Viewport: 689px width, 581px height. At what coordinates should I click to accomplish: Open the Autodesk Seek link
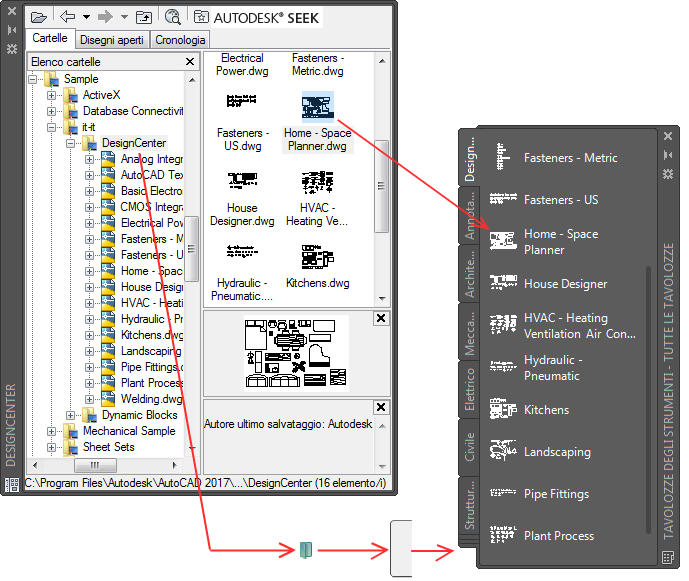pos(266,18)
